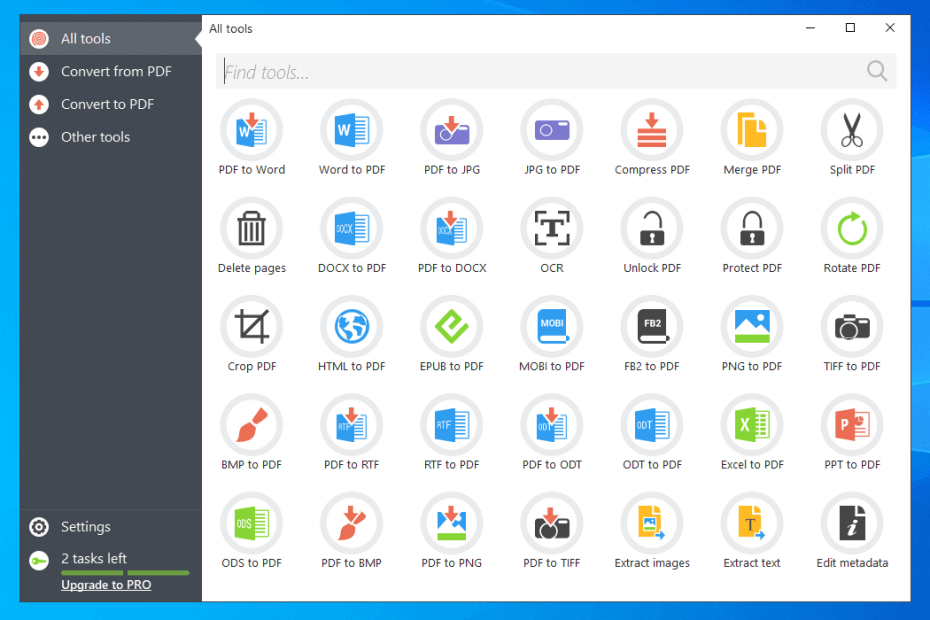Show Convert to PDF category
The height and width of the screenshot is (620, 930).
coord(111,104)
